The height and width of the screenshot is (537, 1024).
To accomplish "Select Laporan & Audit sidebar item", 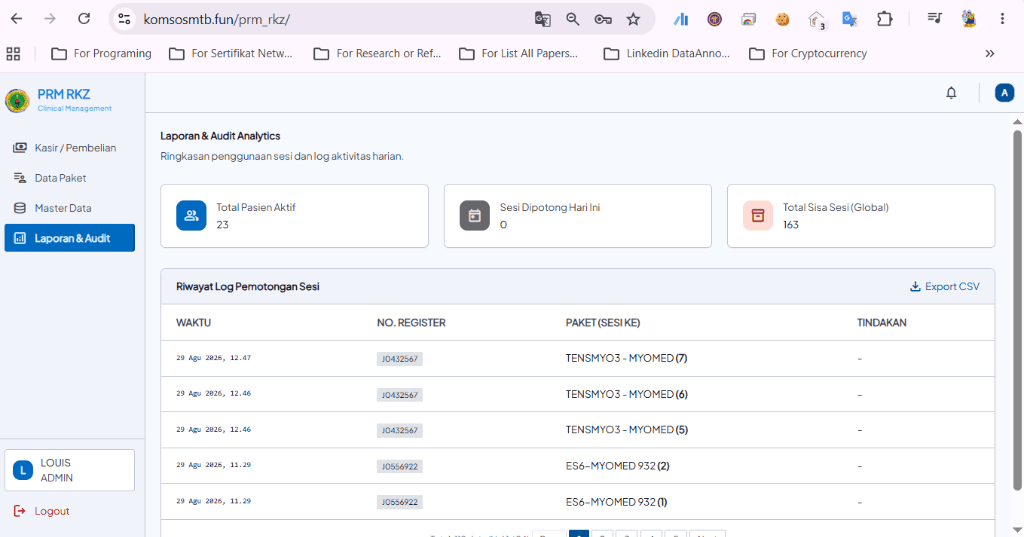I will pyautogui.click(x=70, y=238).
